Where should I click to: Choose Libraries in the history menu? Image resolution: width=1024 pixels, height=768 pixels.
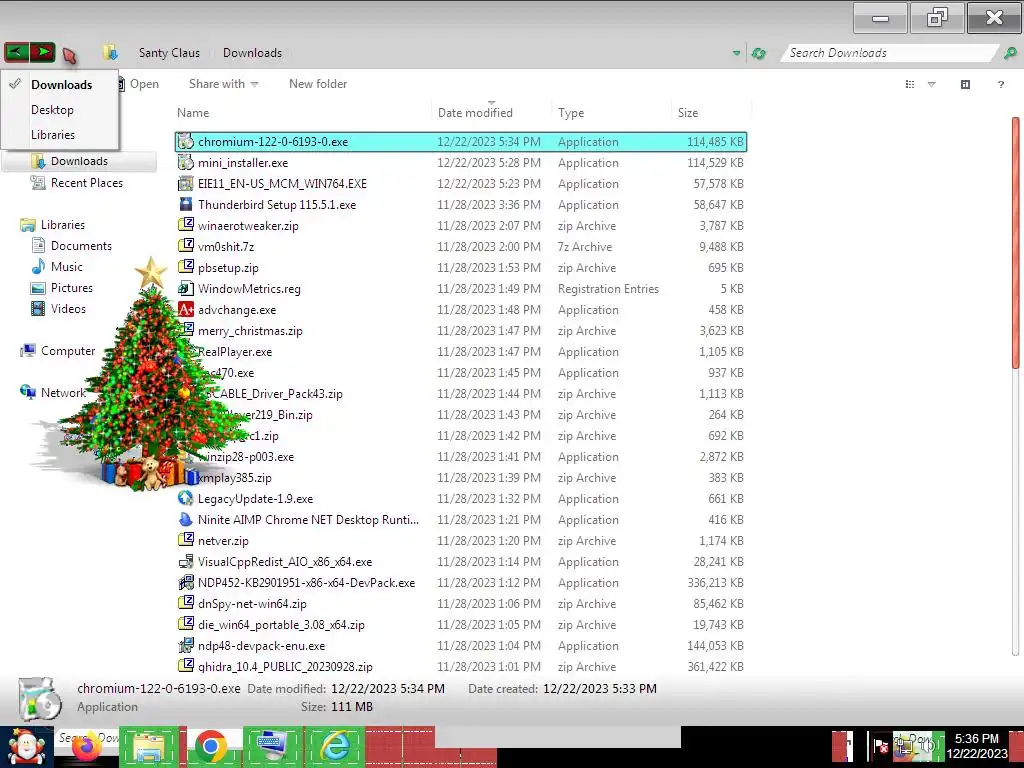pyautogui.click(x=53, y=135)
